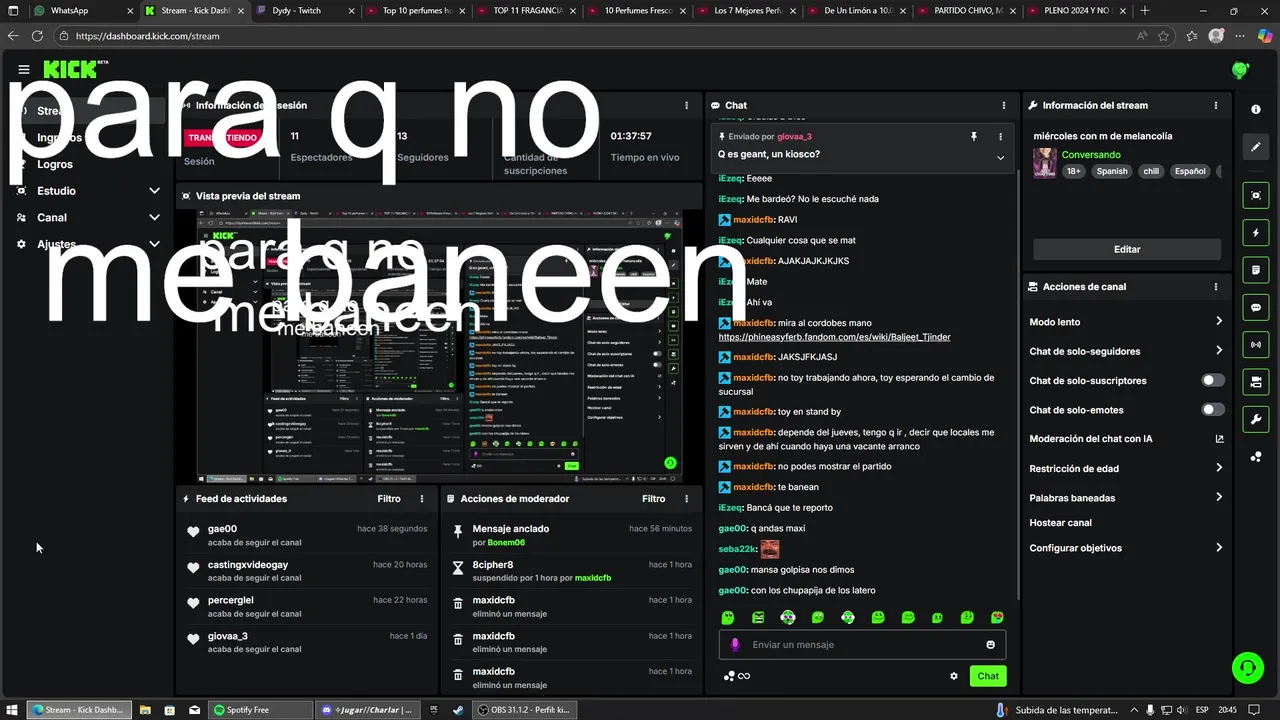Open OBS 31.1.2 from the taskbar
1280x720 pixels.
pos(526,710)
